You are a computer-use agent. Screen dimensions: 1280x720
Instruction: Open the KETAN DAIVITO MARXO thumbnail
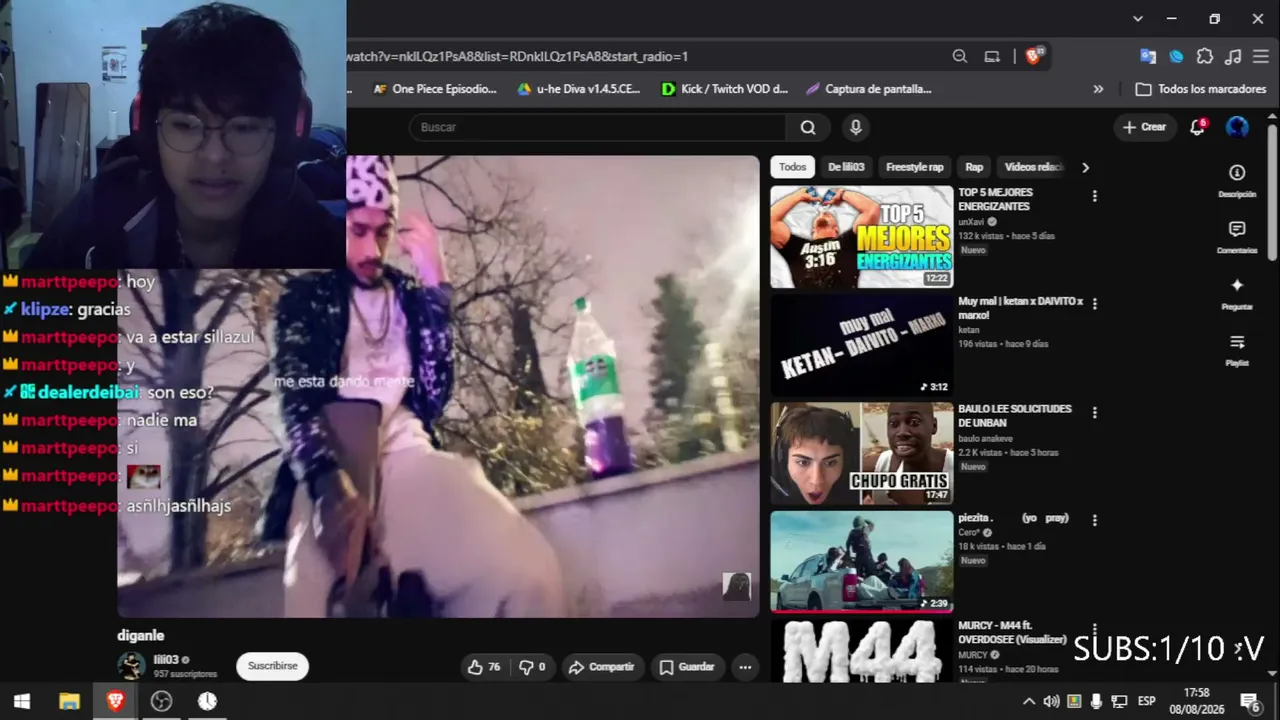861,345
